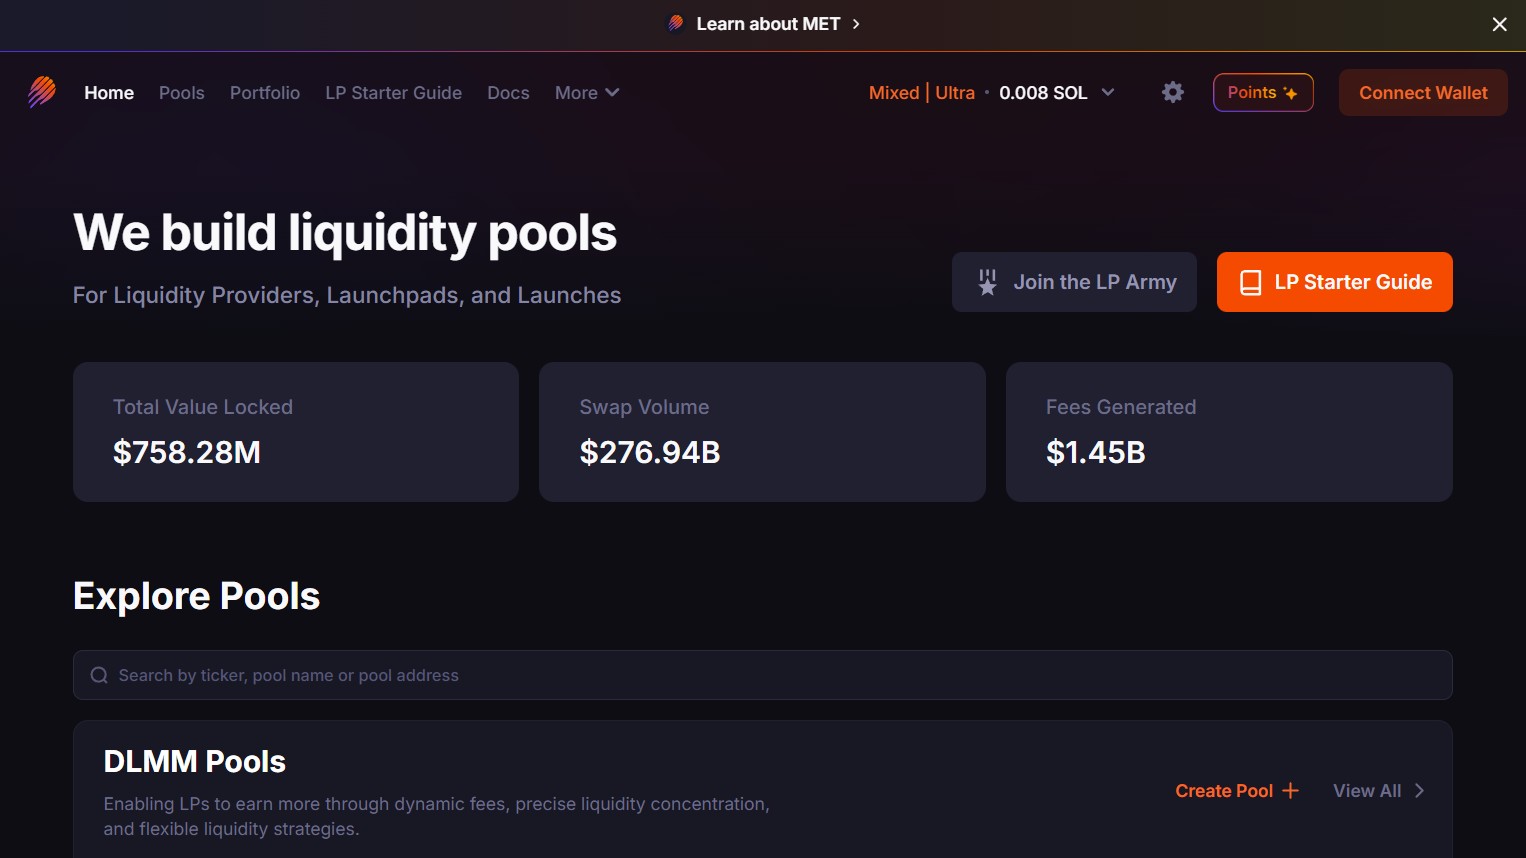Go to the Pools page
This screenshot has width=1526, height=858.
(181, 93)
